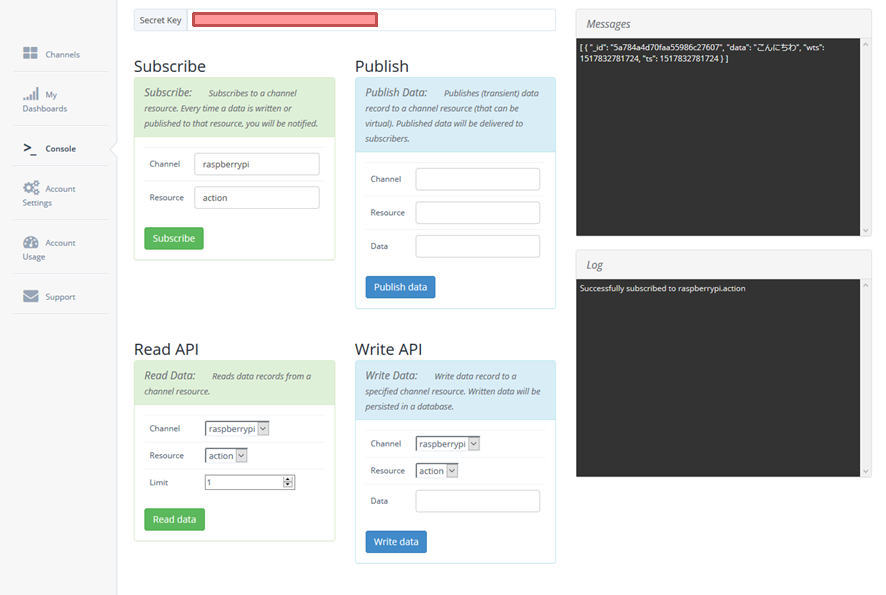Open Read API Channel dropdown
The image size is (886, 595).
pos(237,428)
